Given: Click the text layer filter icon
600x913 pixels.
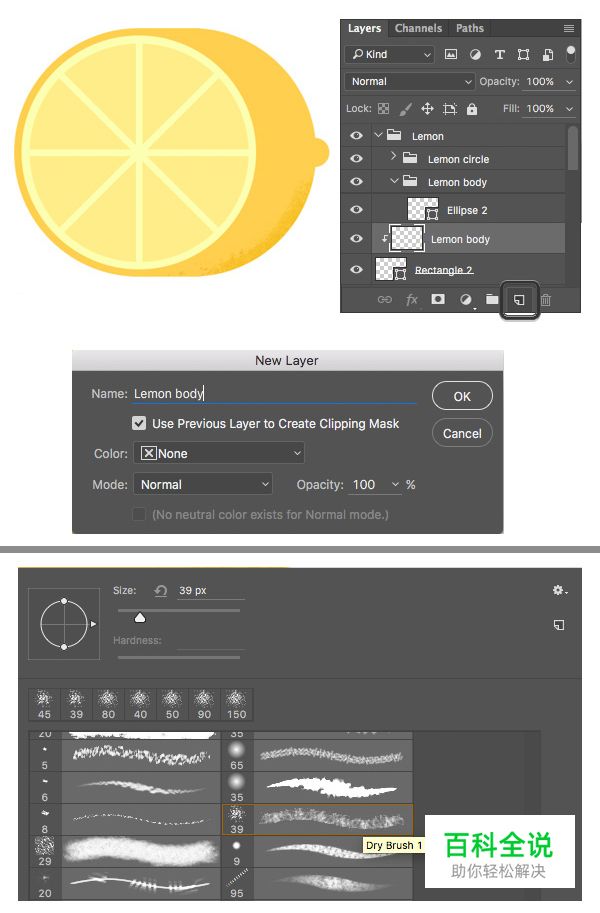Looking at the screenshot, I should click(499, 55).
